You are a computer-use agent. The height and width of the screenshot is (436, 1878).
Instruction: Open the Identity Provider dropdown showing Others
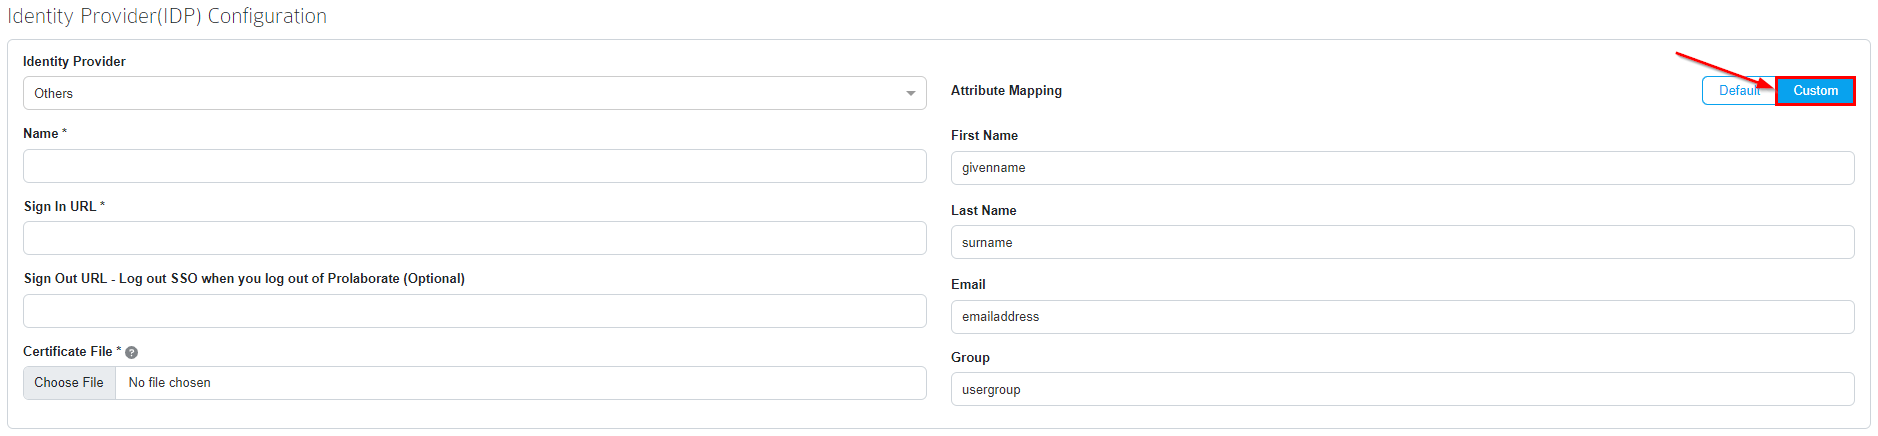point(474,93)
